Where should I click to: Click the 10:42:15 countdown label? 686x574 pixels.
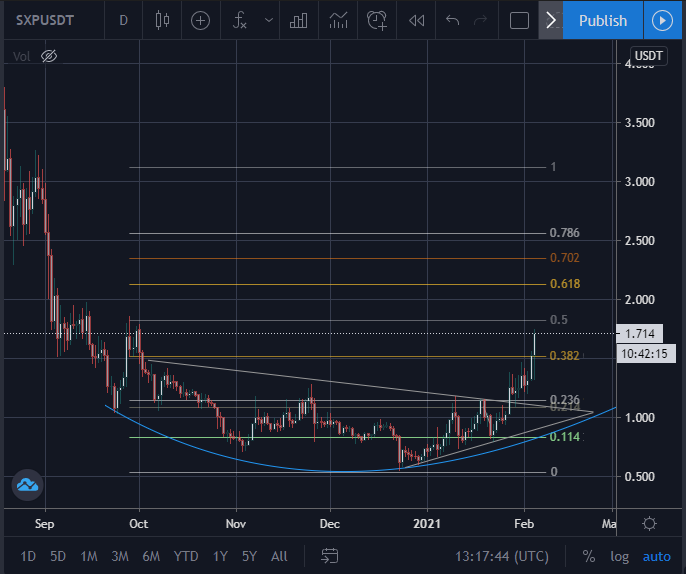click(644, 354)
